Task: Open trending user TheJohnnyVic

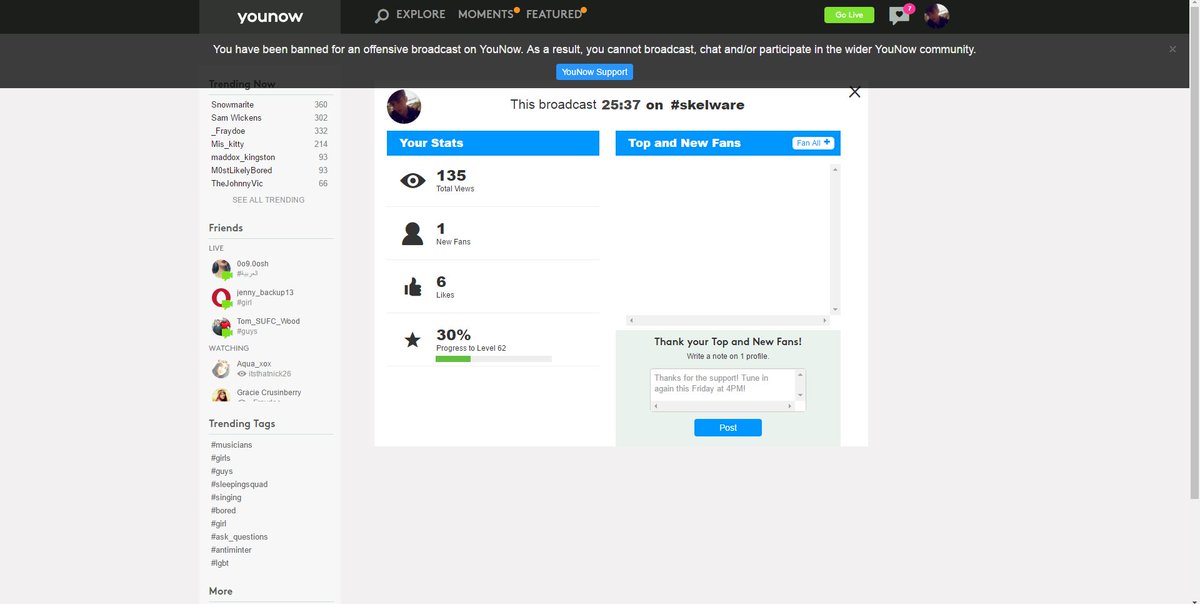Action: pos(237,183)
